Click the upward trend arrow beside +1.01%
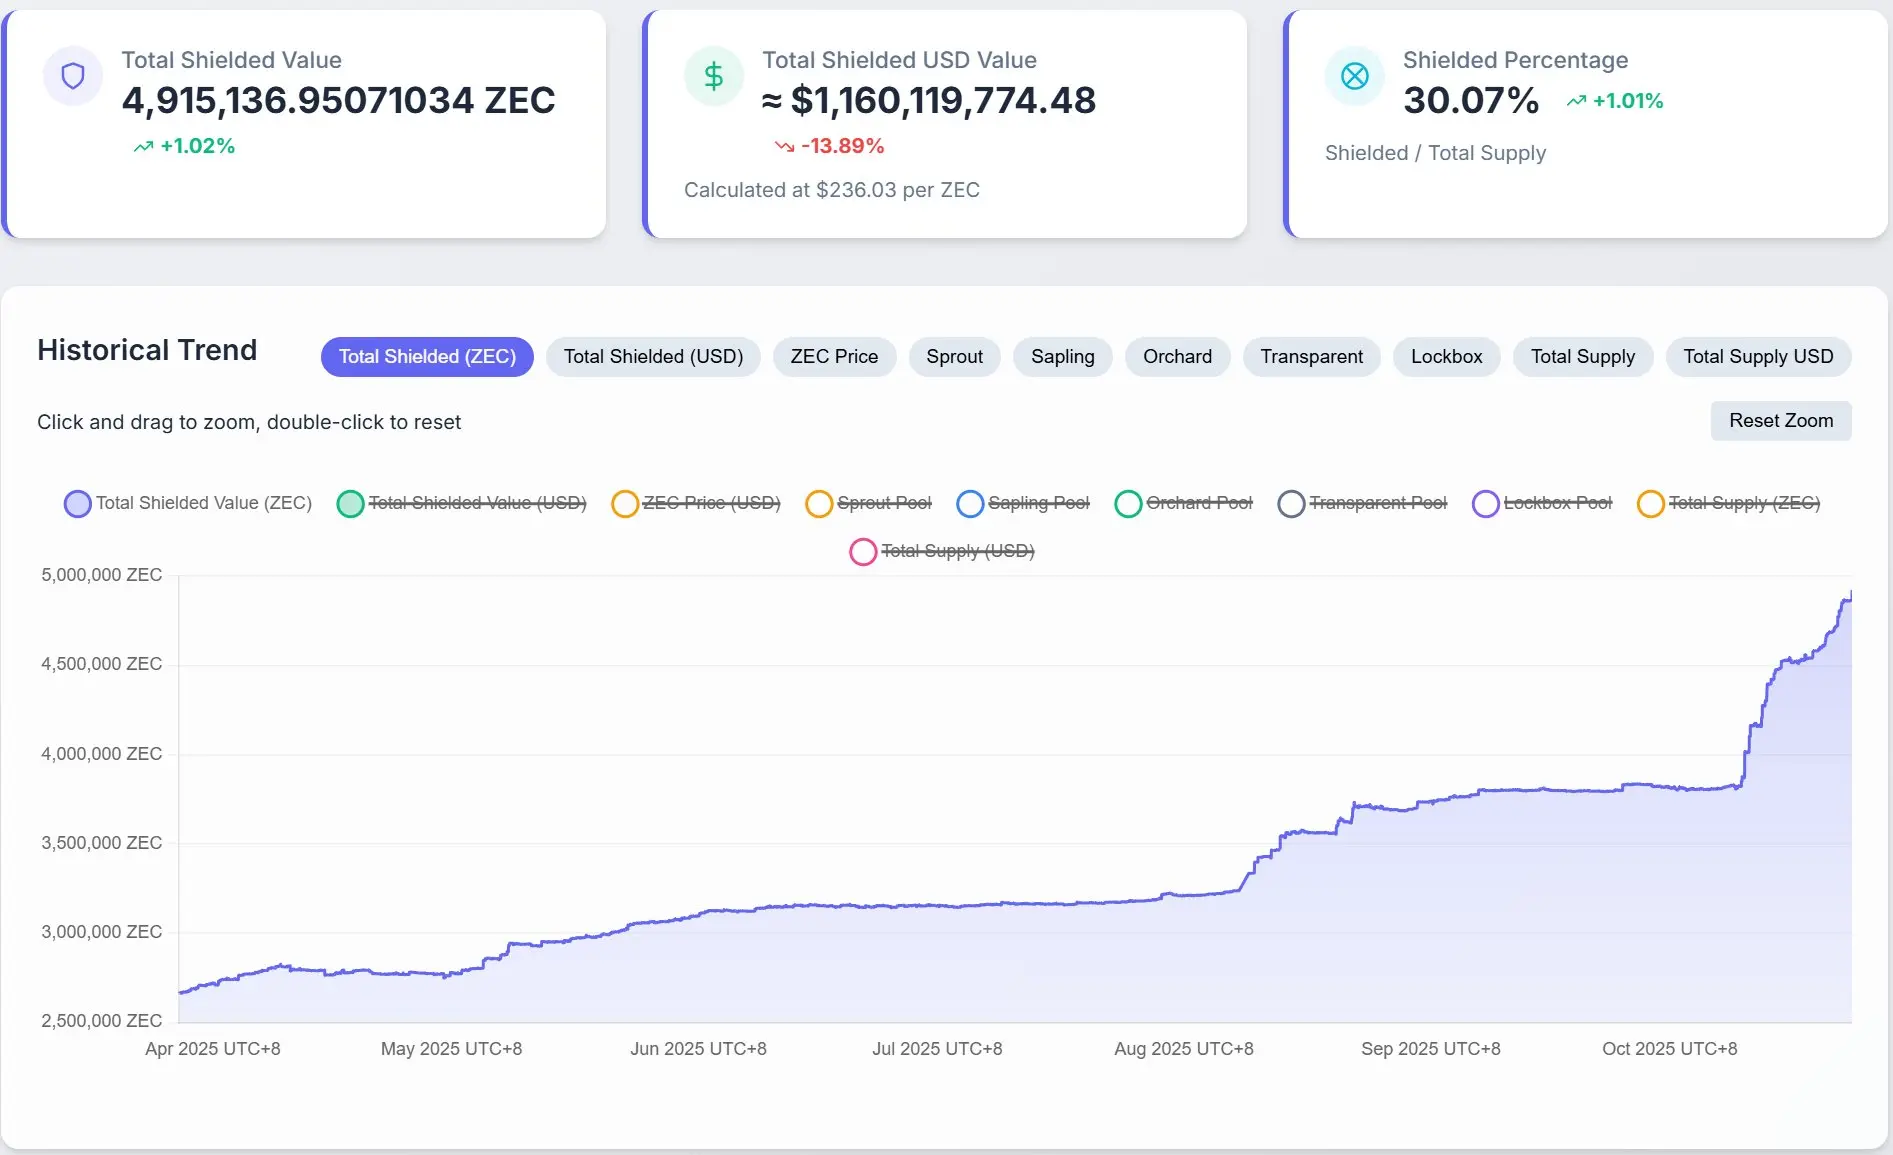 click(1577, 101)
